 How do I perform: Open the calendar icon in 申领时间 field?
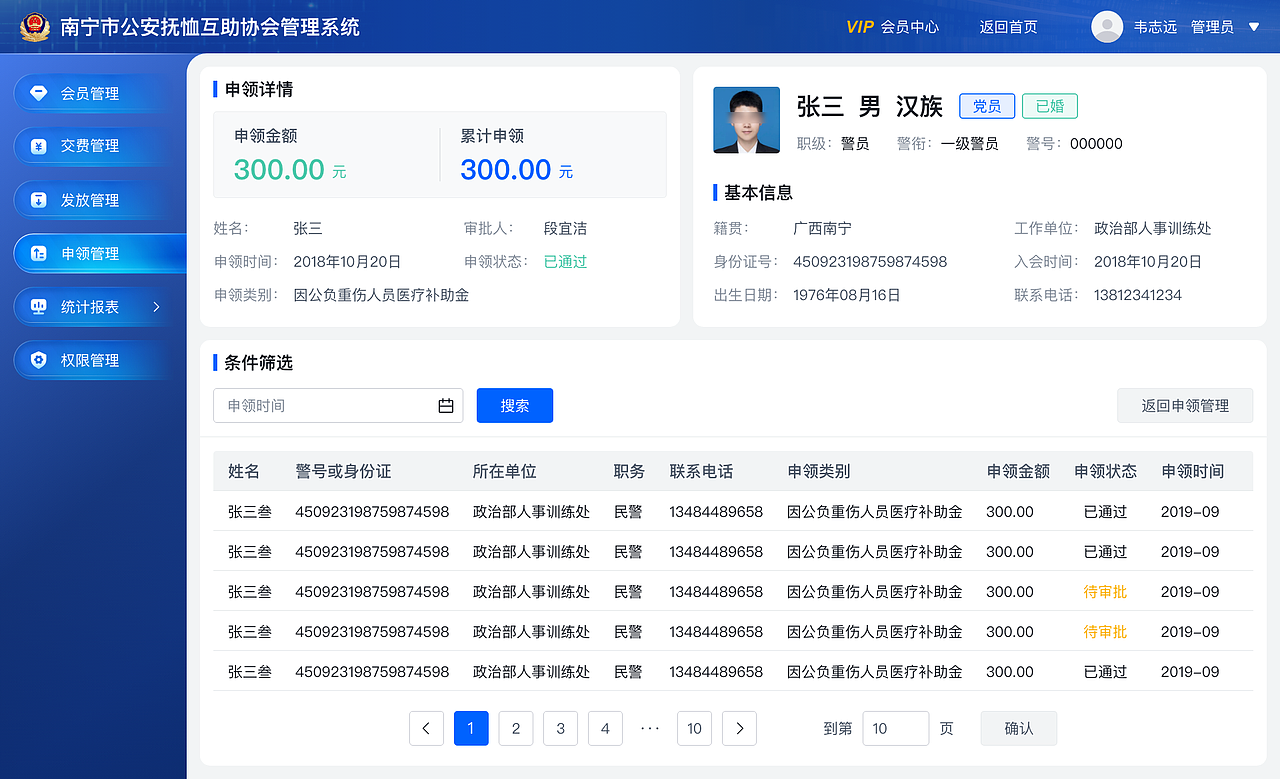point(446,405)
